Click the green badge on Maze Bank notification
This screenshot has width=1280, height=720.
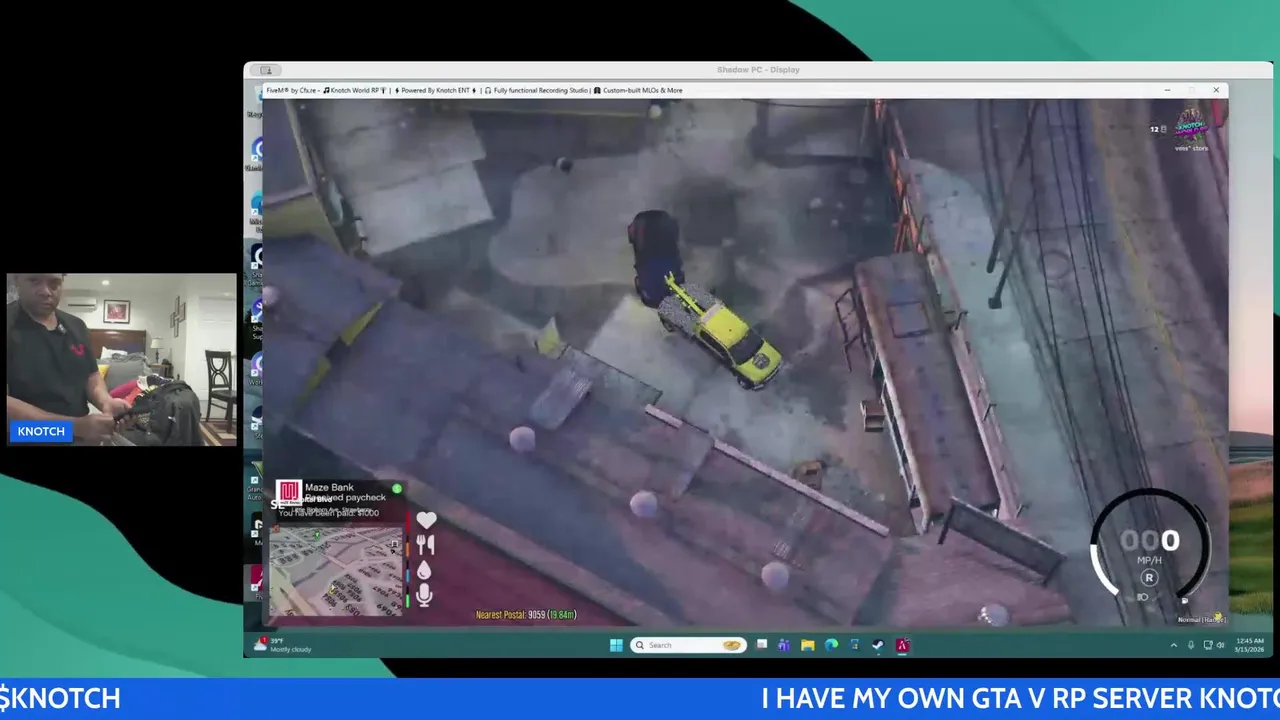(397, 488)
